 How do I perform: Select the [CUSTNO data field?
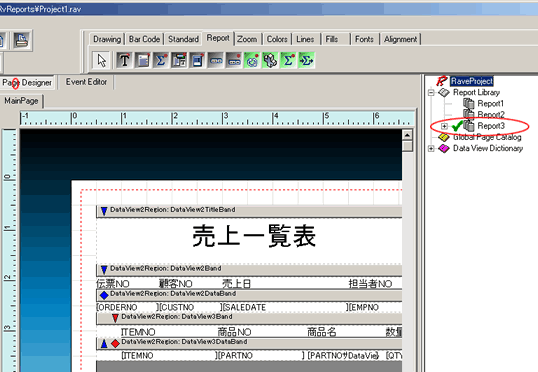pos(177,307)
